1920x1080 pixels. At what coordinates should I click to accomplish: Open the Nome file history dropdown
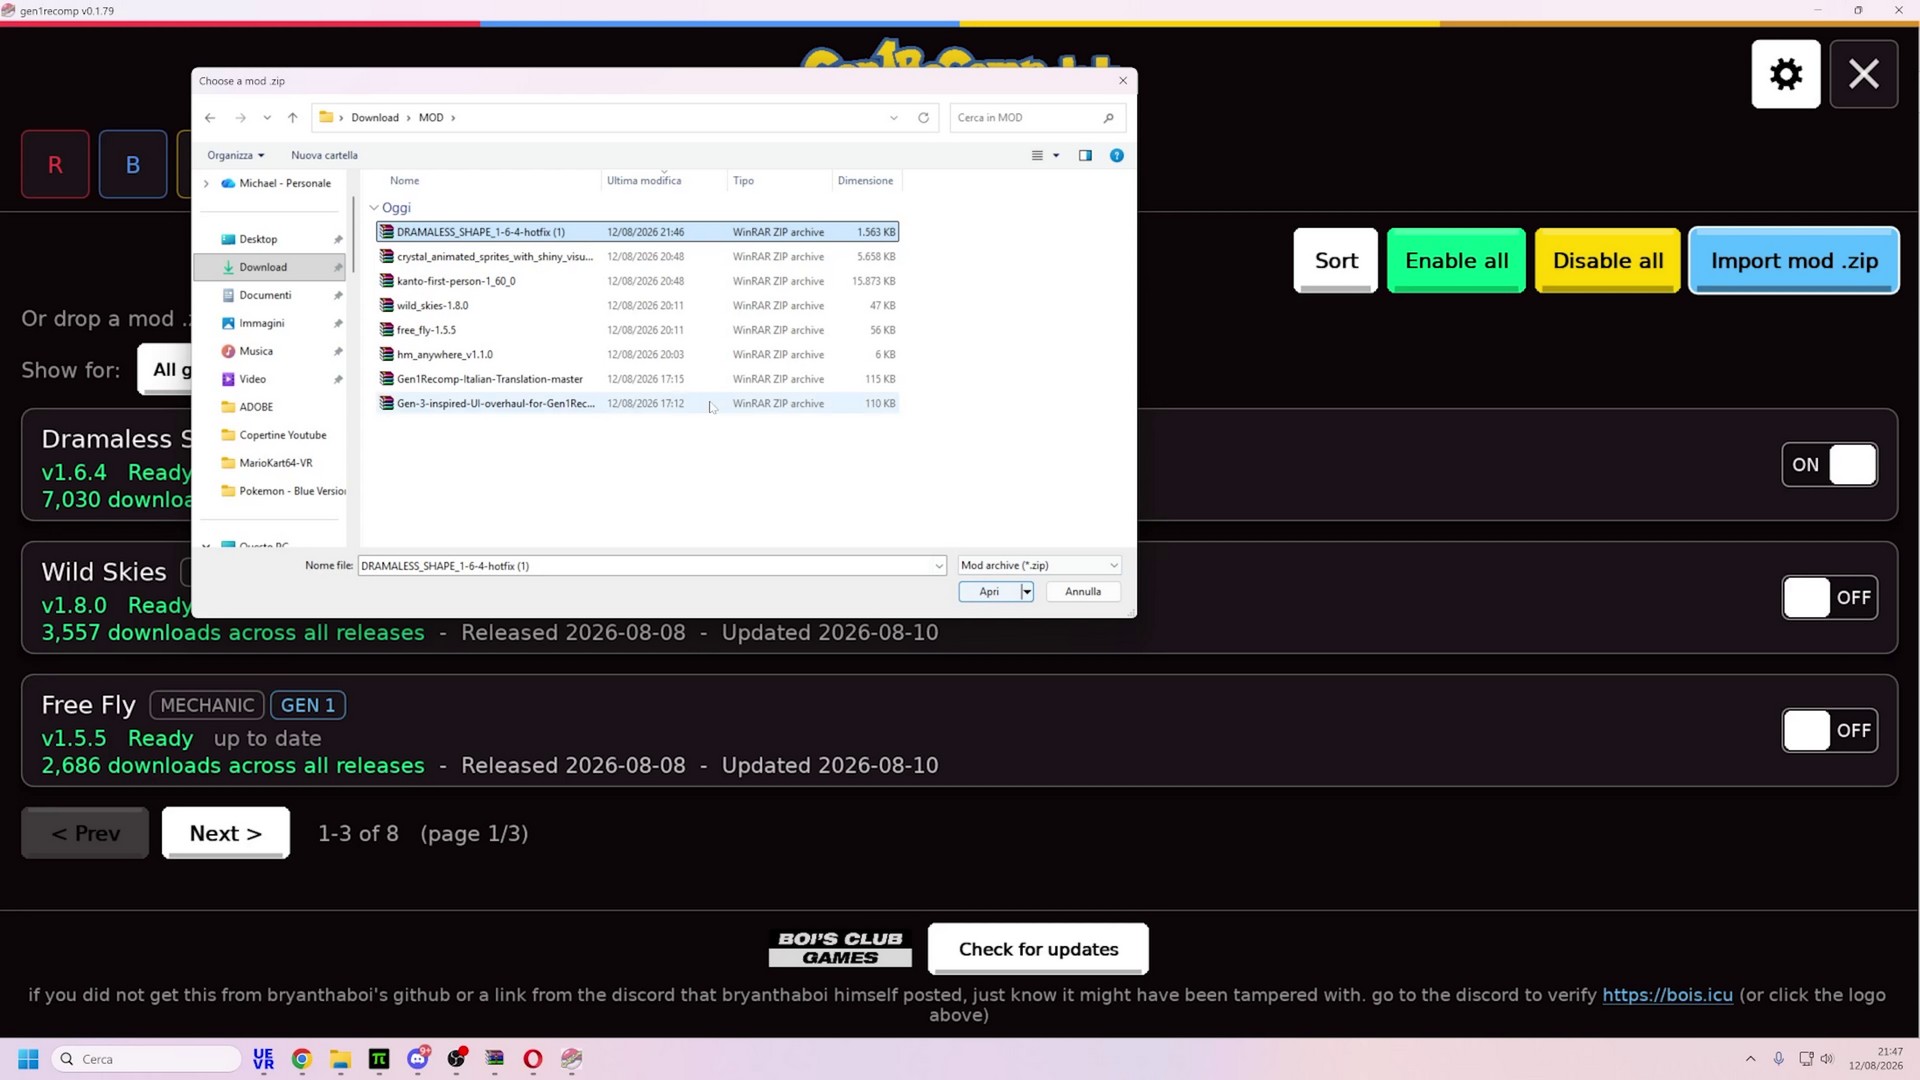tap(939, 566)
